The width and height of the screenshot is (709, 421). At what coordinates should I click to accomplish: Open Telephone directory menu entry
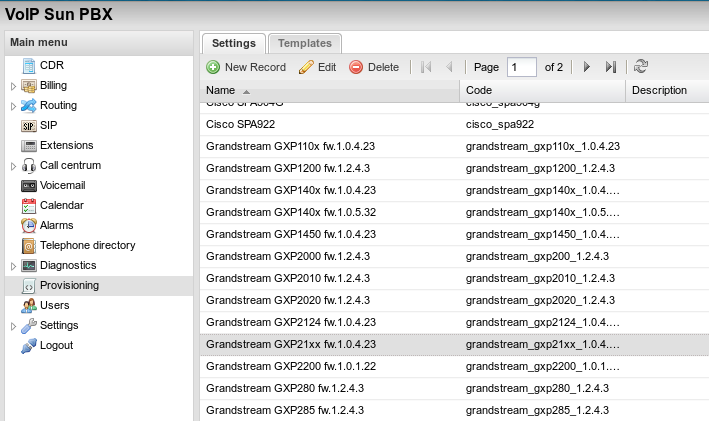tap(88, 246)
